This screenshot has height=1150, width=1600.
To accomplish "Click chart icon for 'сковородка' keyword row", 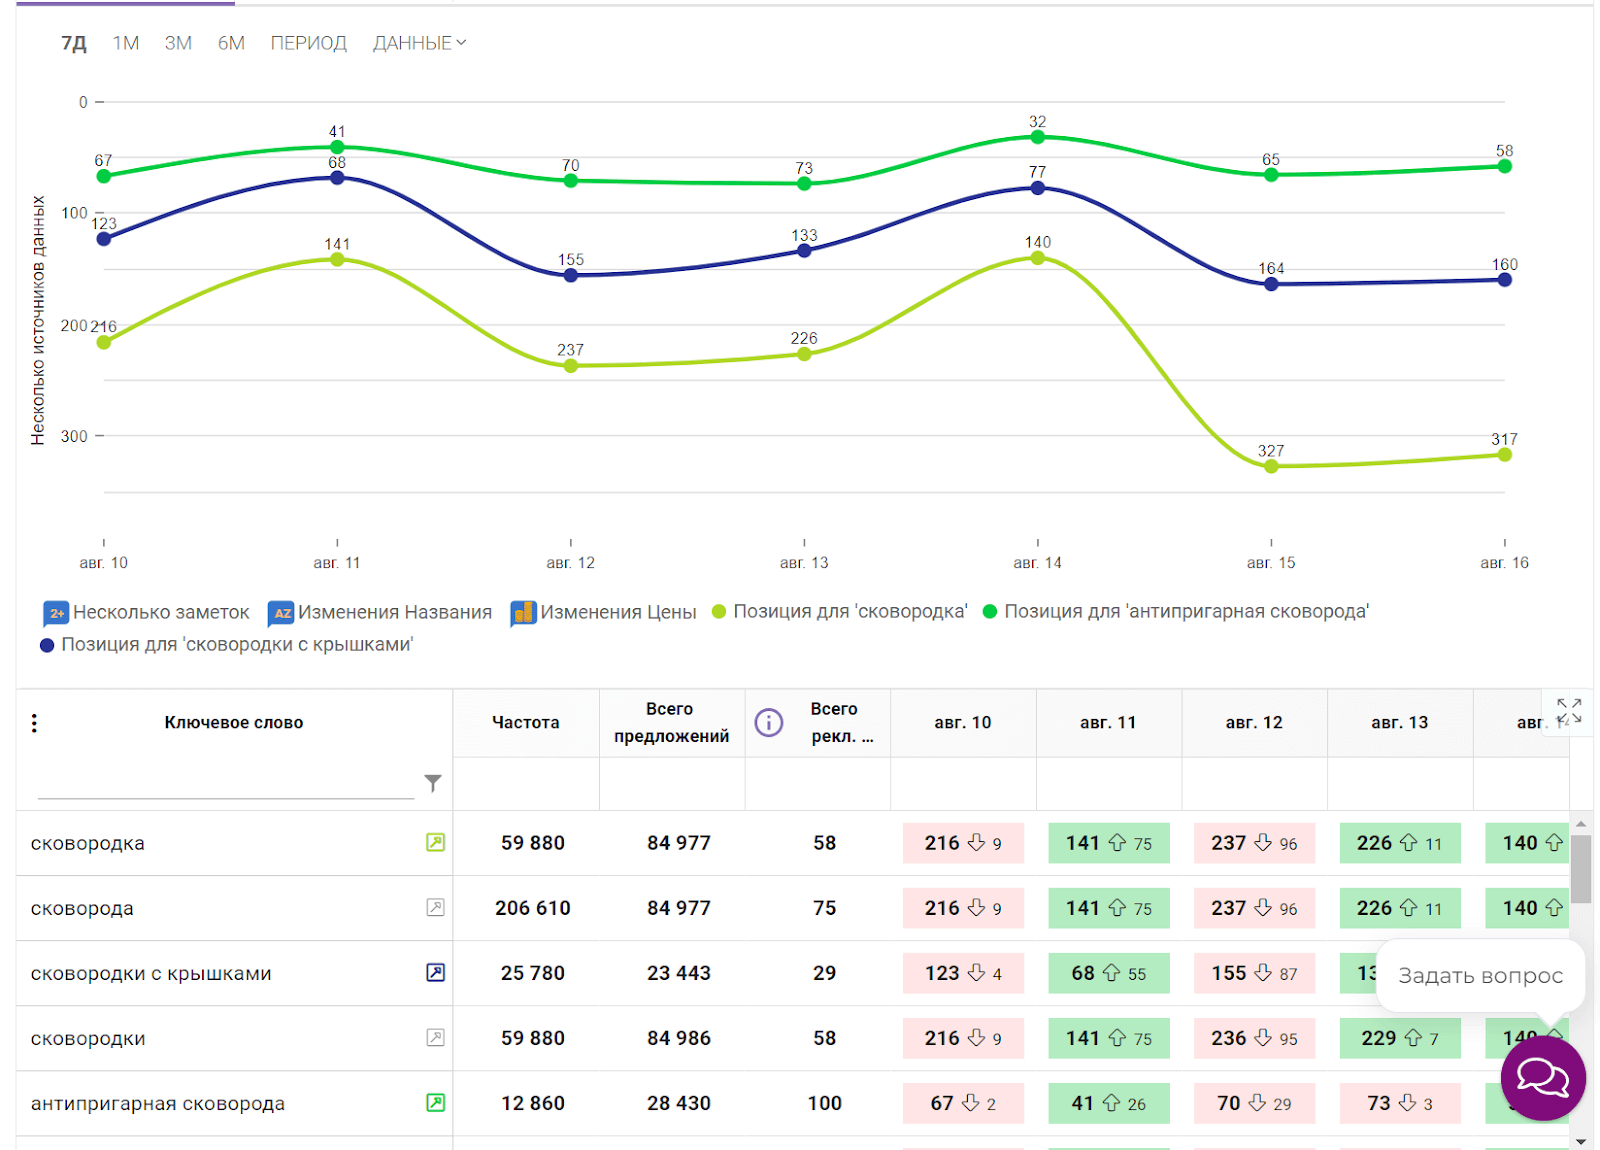I will tap(435, 843).
